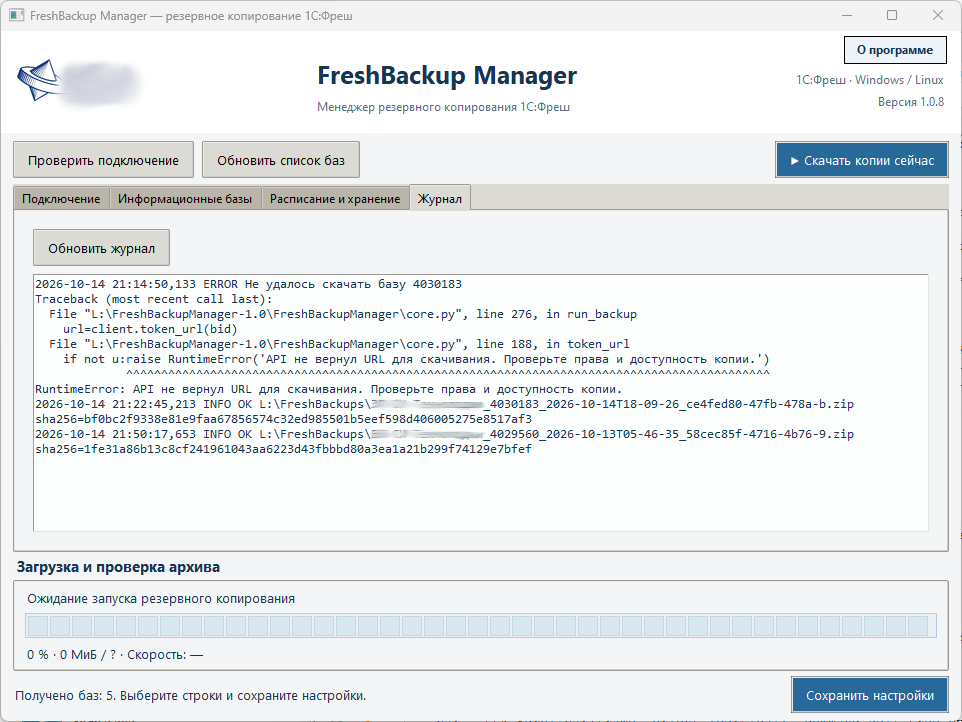This screenshot has height=722, width=962.
Task: Click «Обновить список баз» button
Action: tap(281, 160)
